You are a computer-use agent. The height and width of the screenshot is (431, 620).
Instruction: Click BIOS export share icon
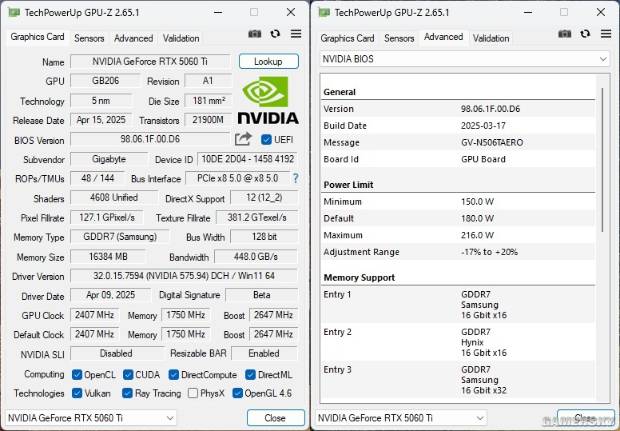pyautogui.click(x=243, y=139)
